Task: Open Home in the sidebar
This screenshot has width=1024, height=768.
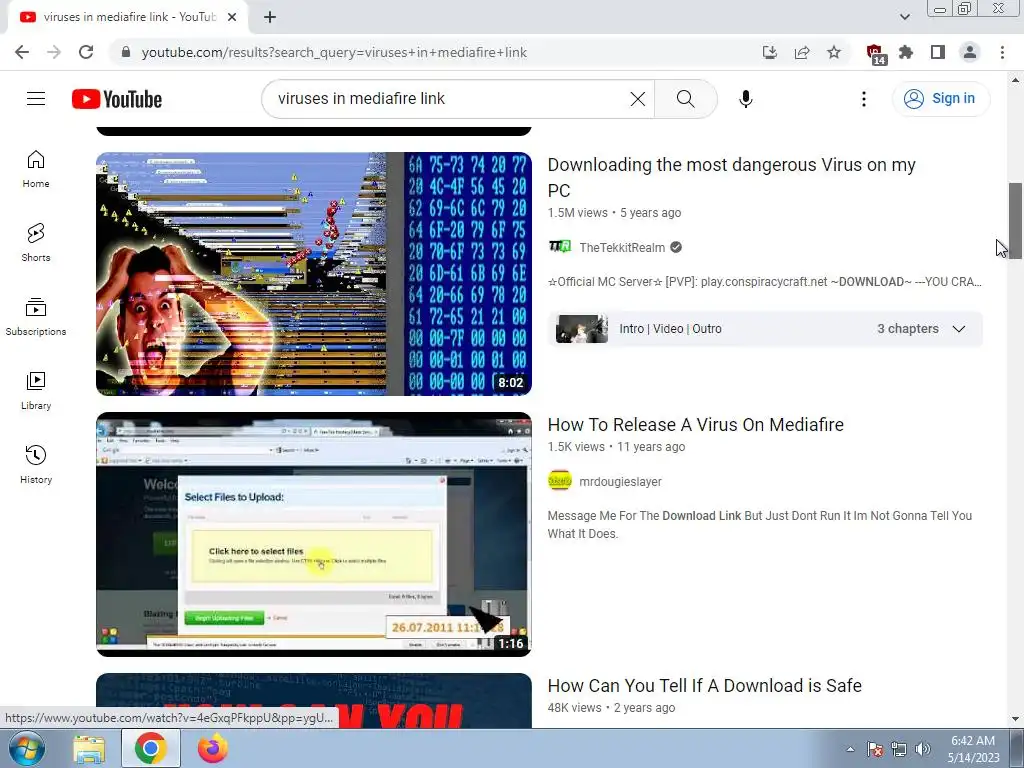Action: (x=36, y=169)
